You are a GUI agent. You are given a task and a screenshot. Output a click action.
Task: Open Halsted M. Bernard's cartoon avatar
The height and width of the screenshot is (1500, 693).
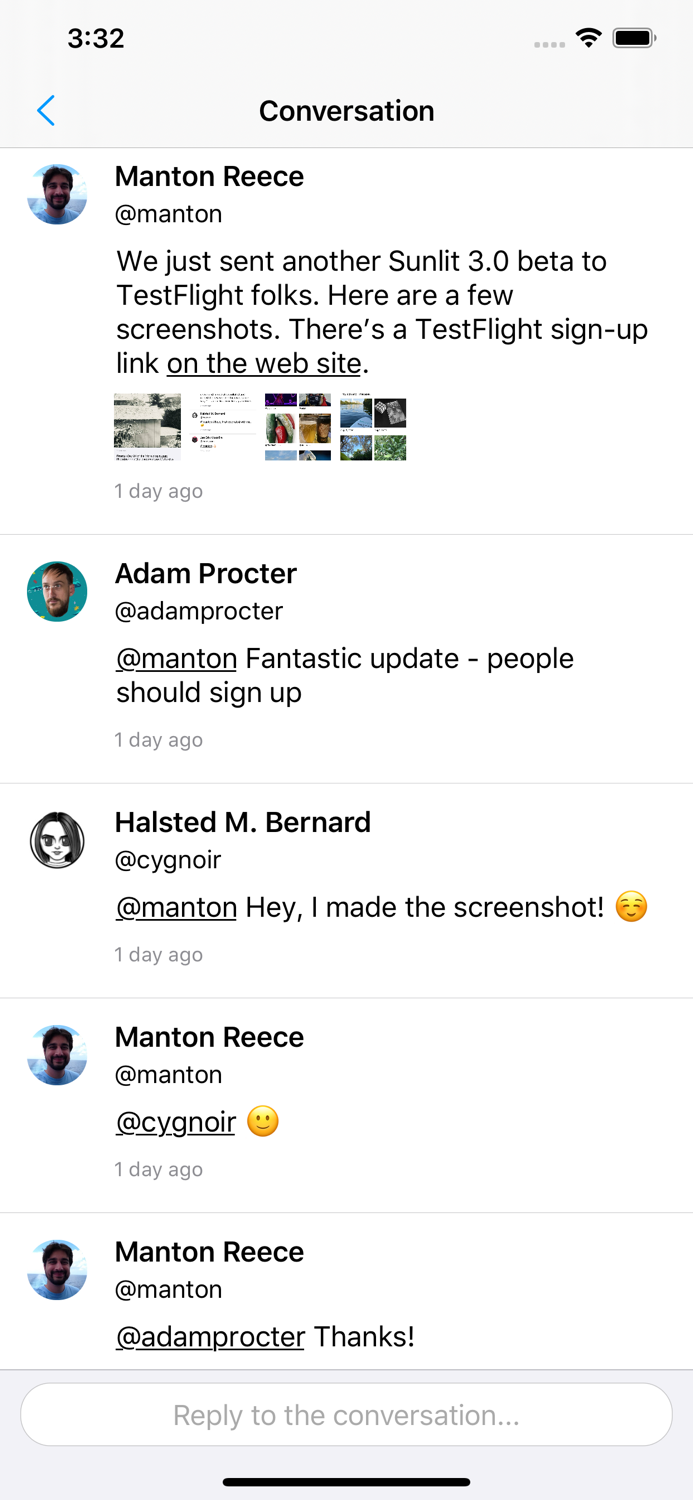click(57, 840)
